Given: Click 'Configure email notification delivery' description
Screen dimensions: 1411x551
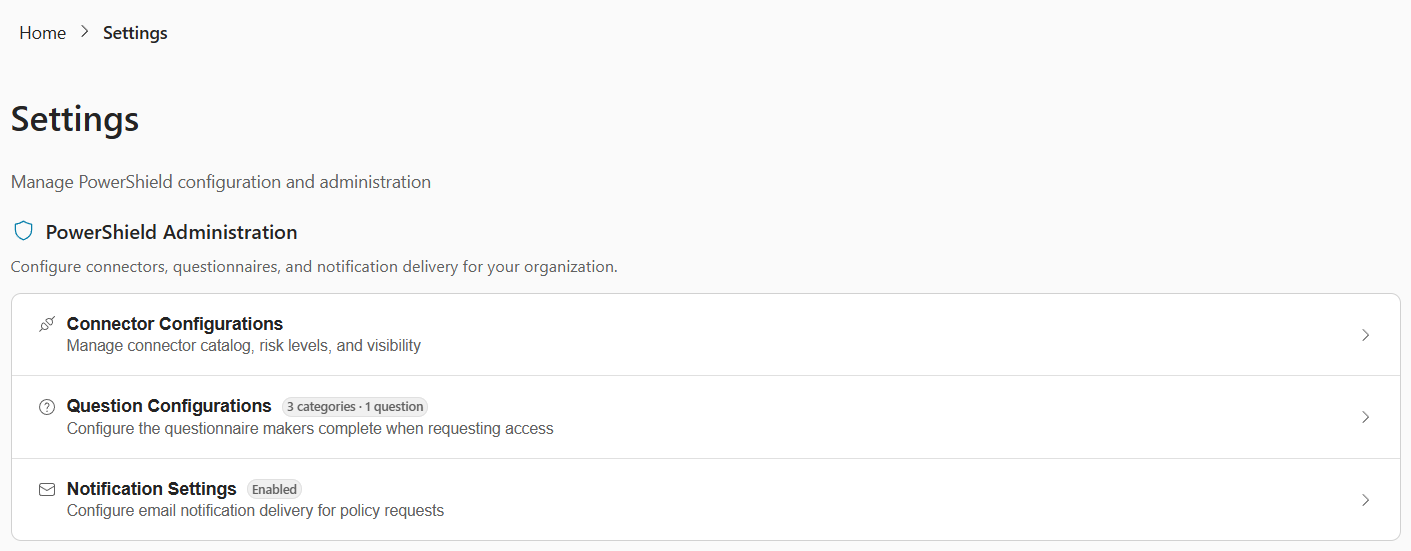Looking at the screenshot, I should click(x=255, y=510).
